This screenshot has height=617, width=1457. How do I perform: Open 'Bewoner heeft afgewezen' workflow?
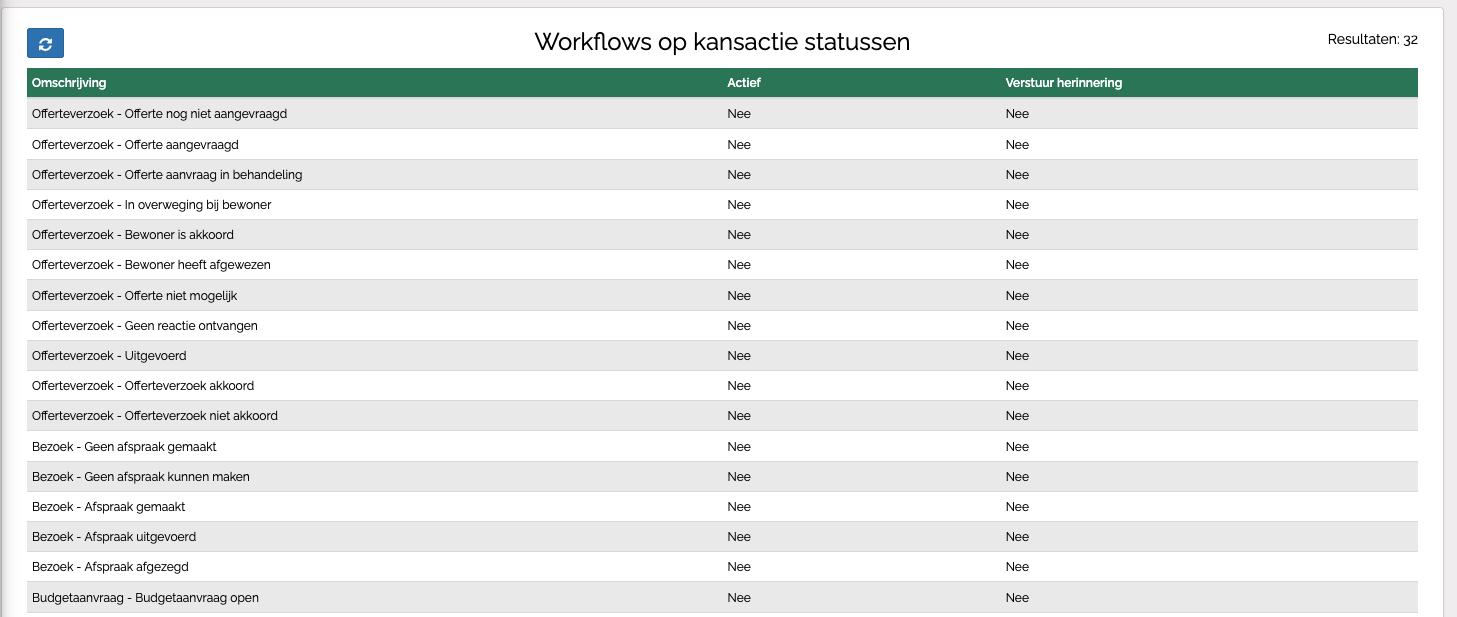click(151, 265)
